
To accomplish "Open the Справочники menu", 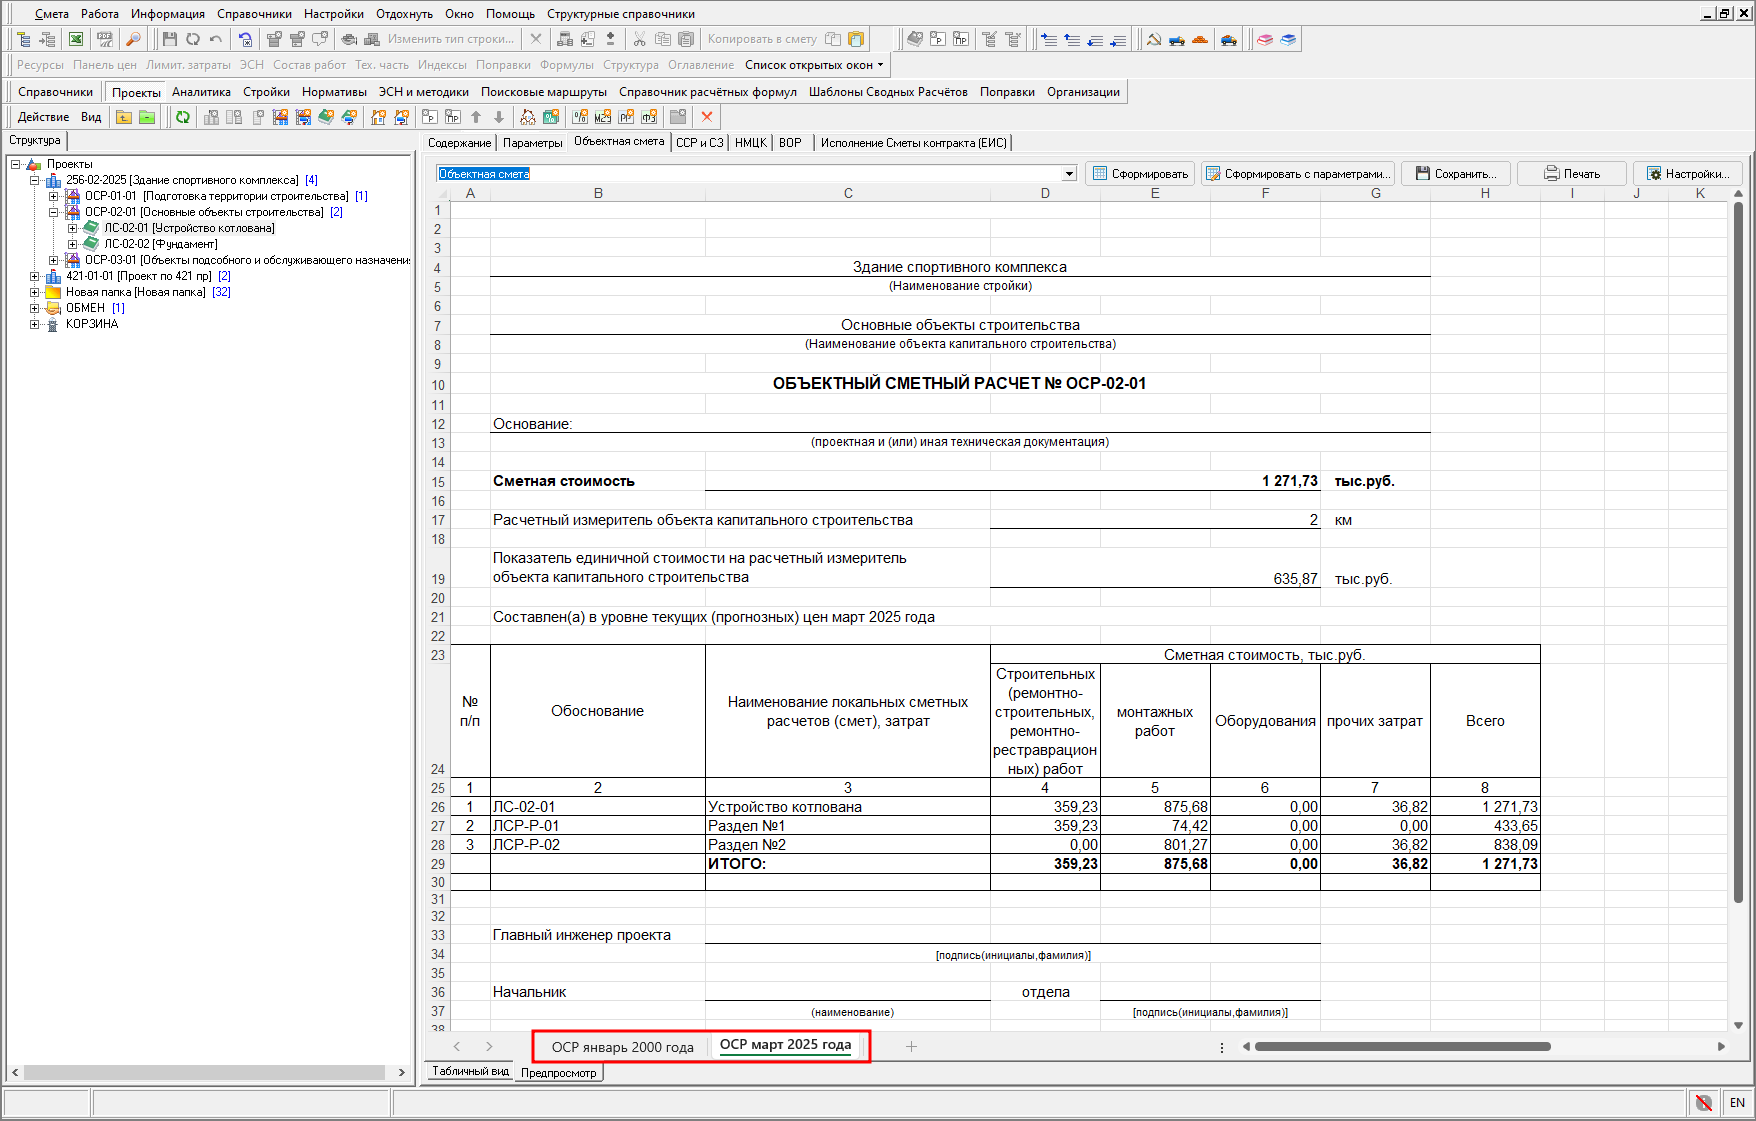I will tap(254, 14).
